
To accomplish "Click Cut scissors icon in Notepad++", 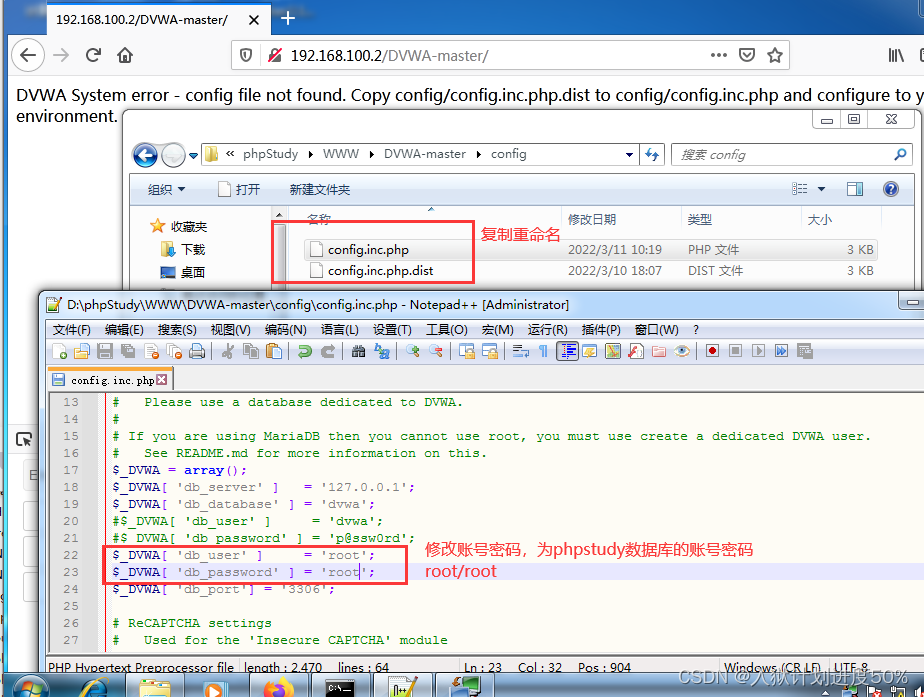I will click(228, 351).
